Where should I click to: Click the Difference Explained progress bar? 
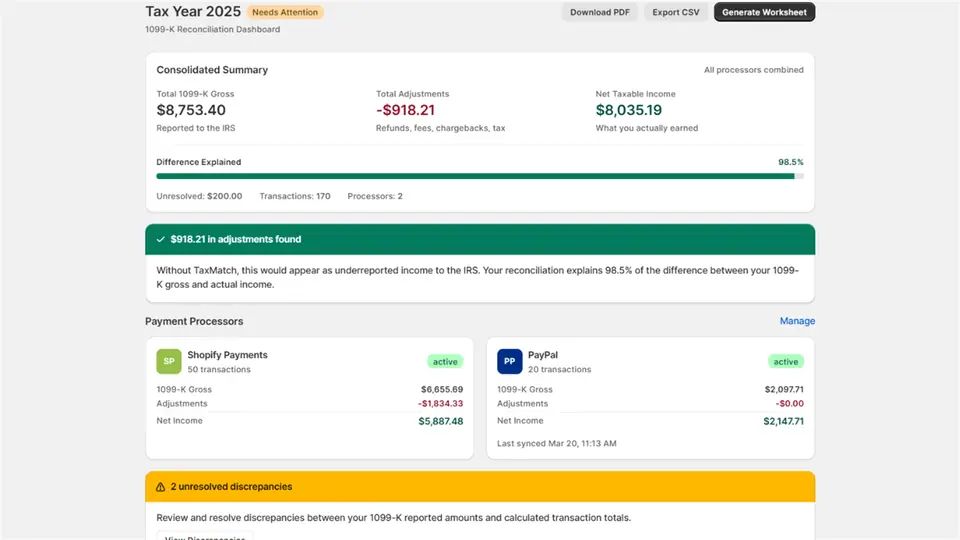click(x=480, y=176)
